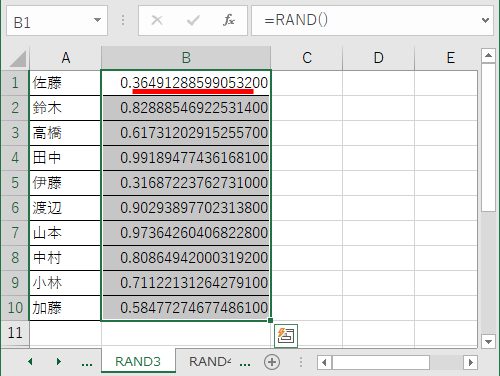Click the Insert Function fx icon

(x=229, y=20)
